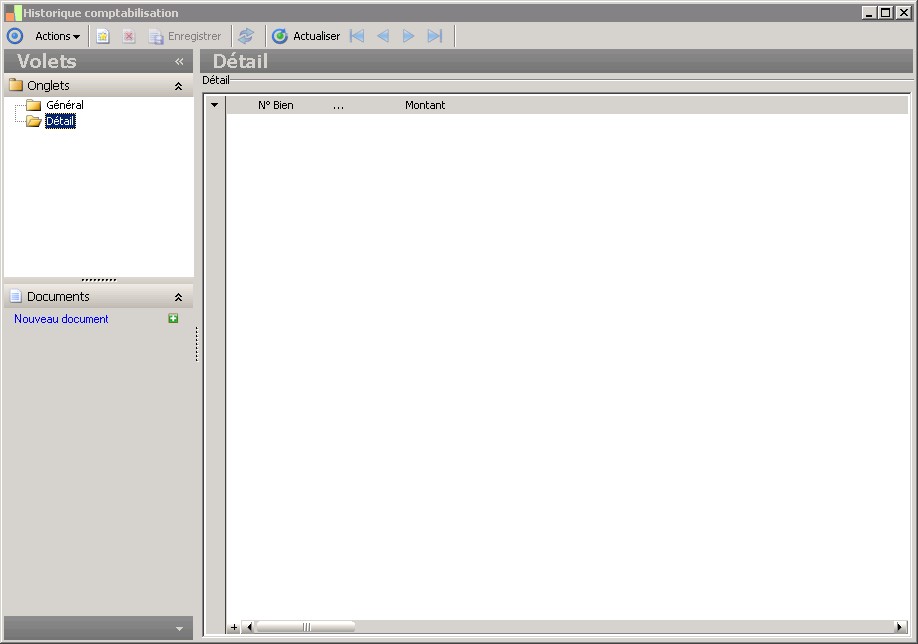Click the Nouveau document link
The height and width of the screenshot is (644, 918).
tap(61, 319)
